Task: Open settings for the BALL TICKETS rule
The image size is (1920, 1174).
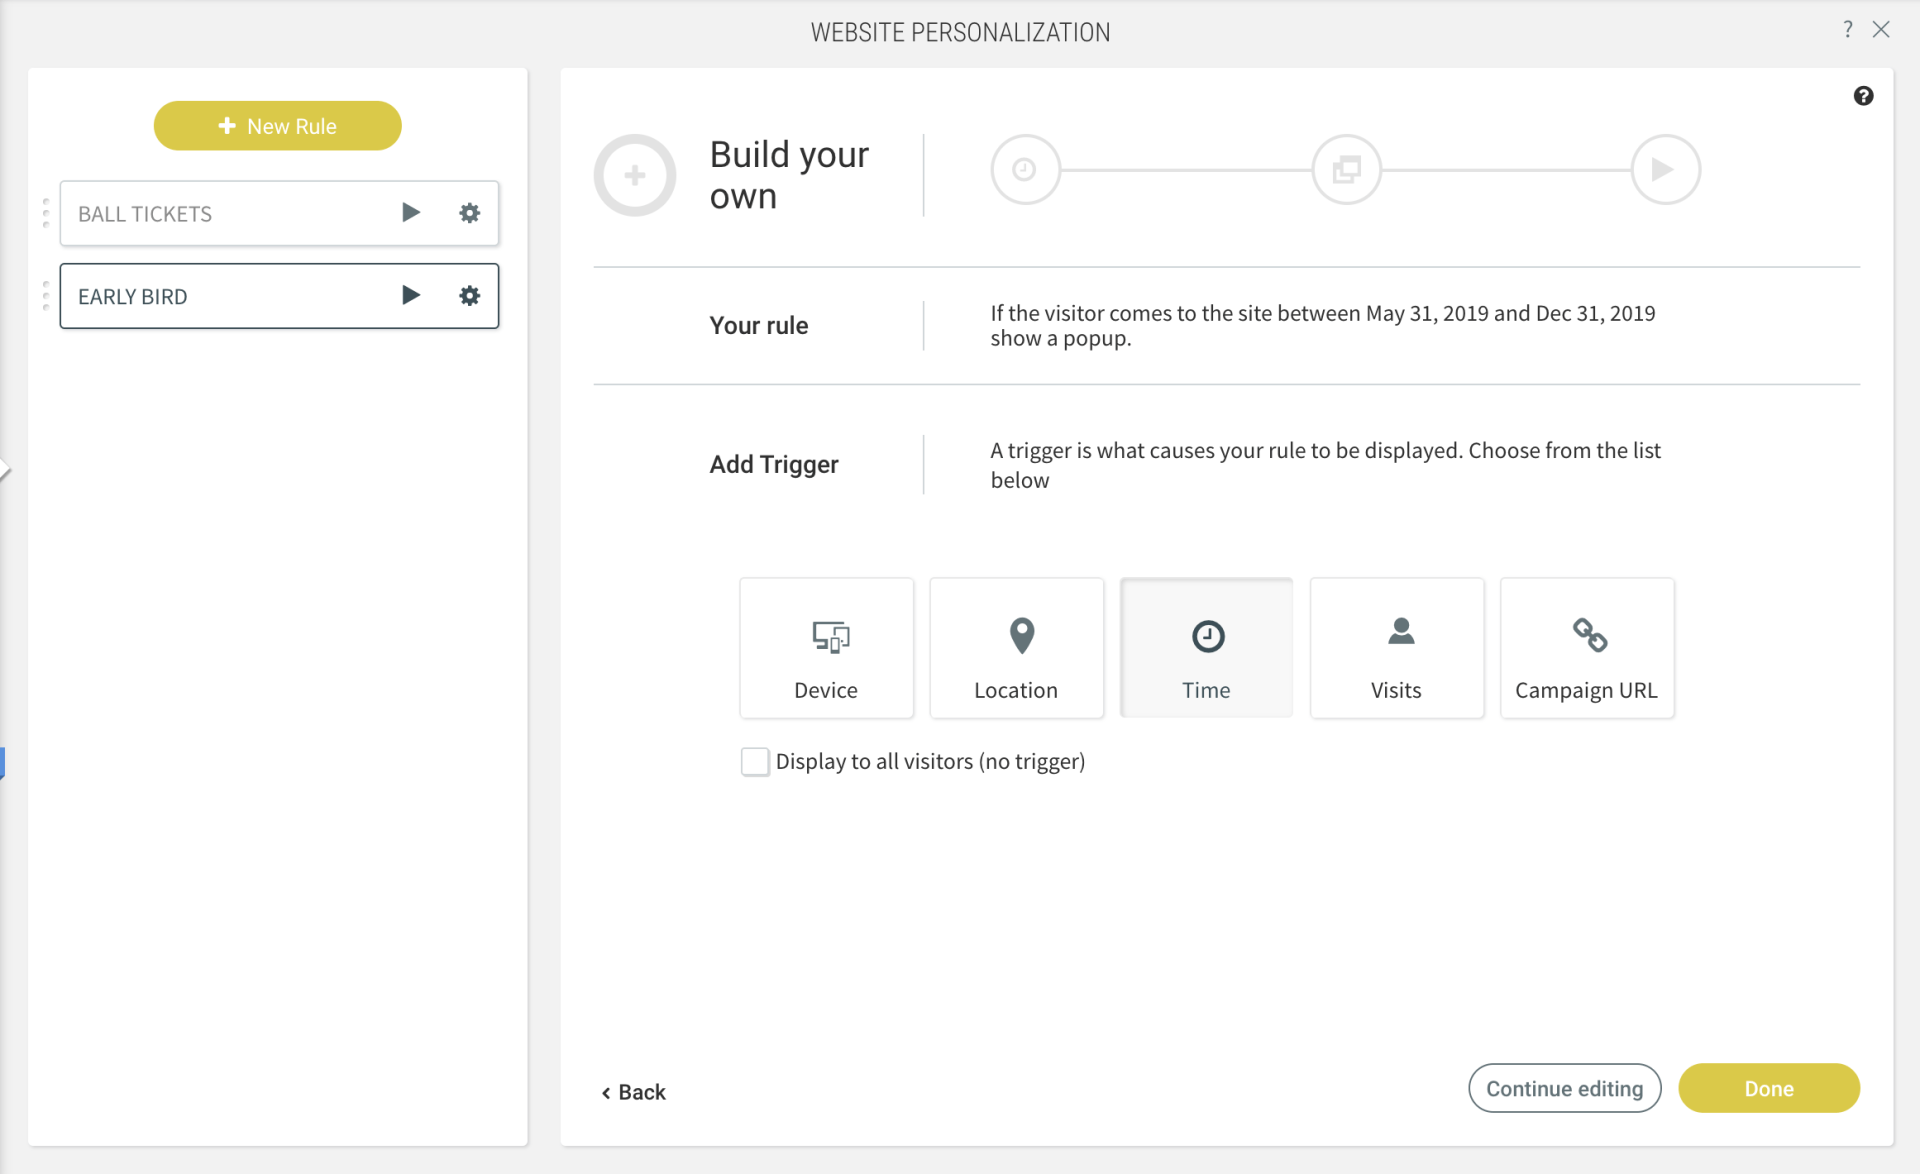Action: pos(469,212)
